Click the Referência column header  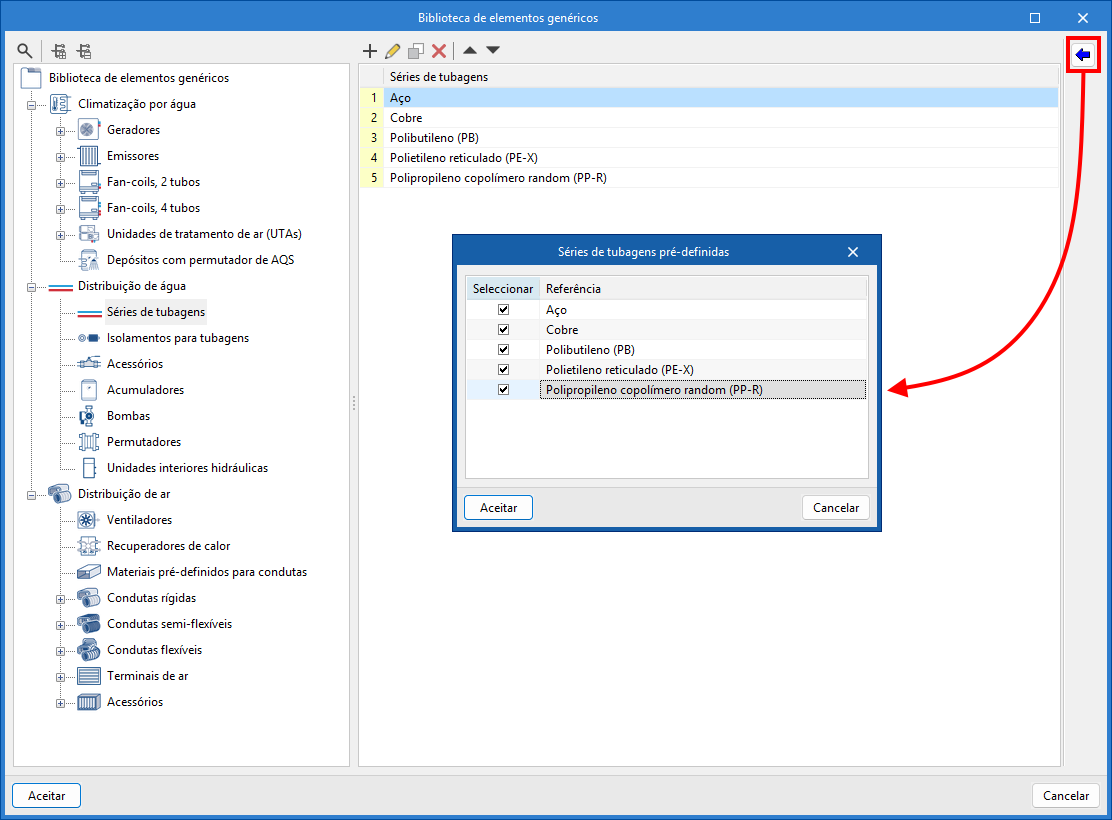tap(703, 289)
